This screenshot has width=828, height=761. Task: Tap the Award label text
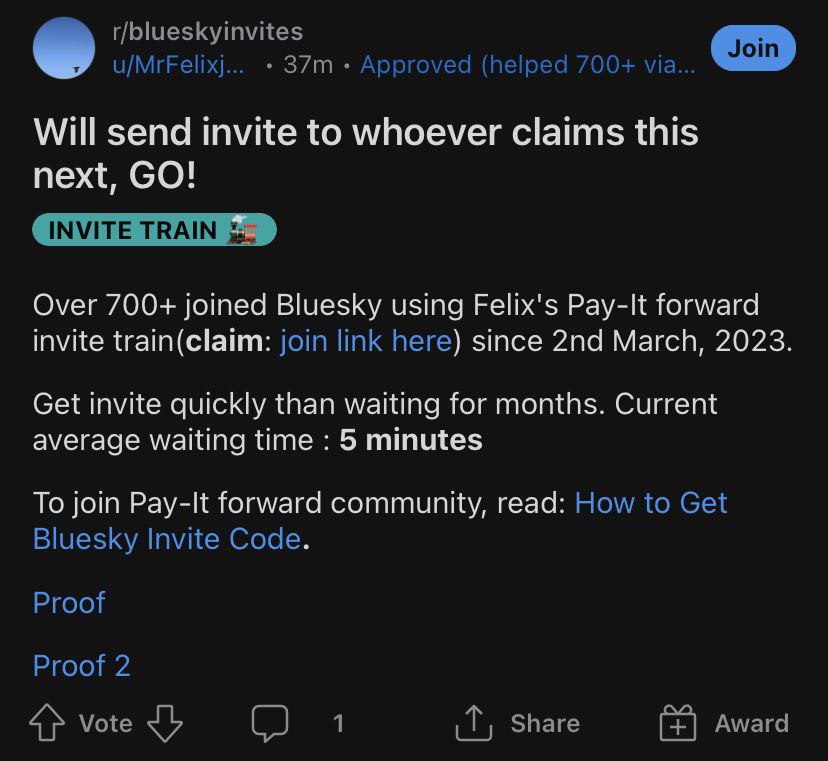[751, 723]
